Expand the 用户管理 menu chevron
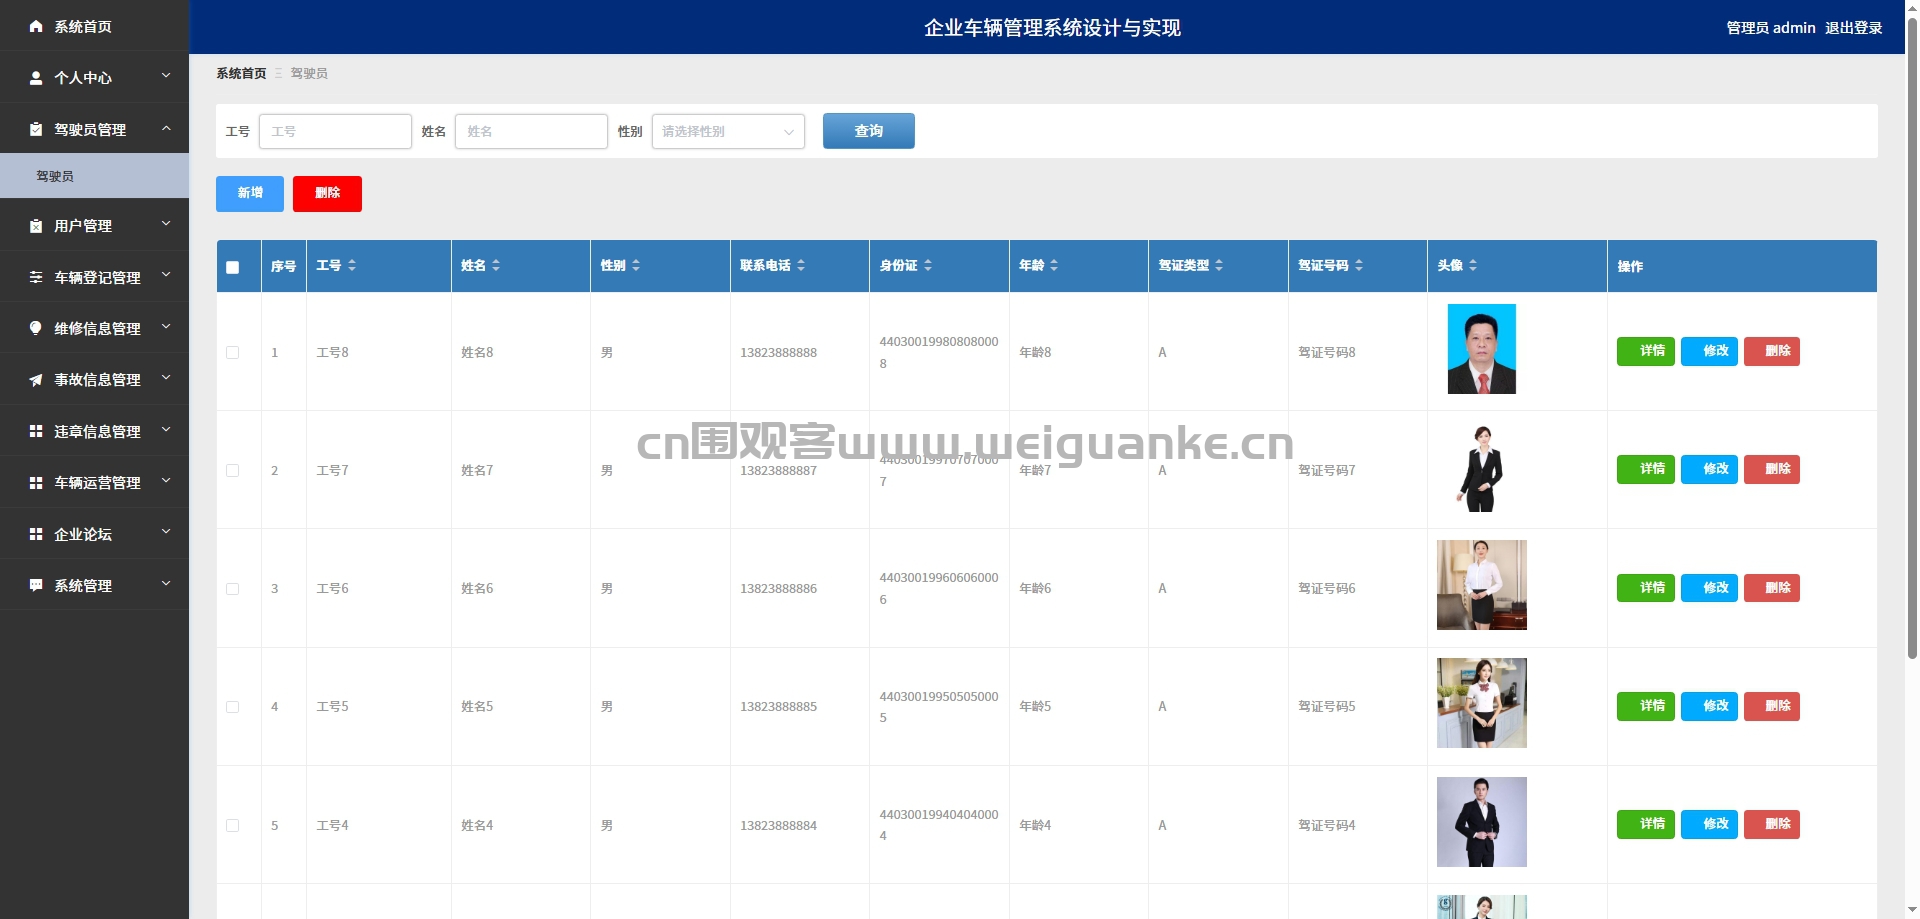The width and height of the screenshot is (1920, 919). click(166, 224)
